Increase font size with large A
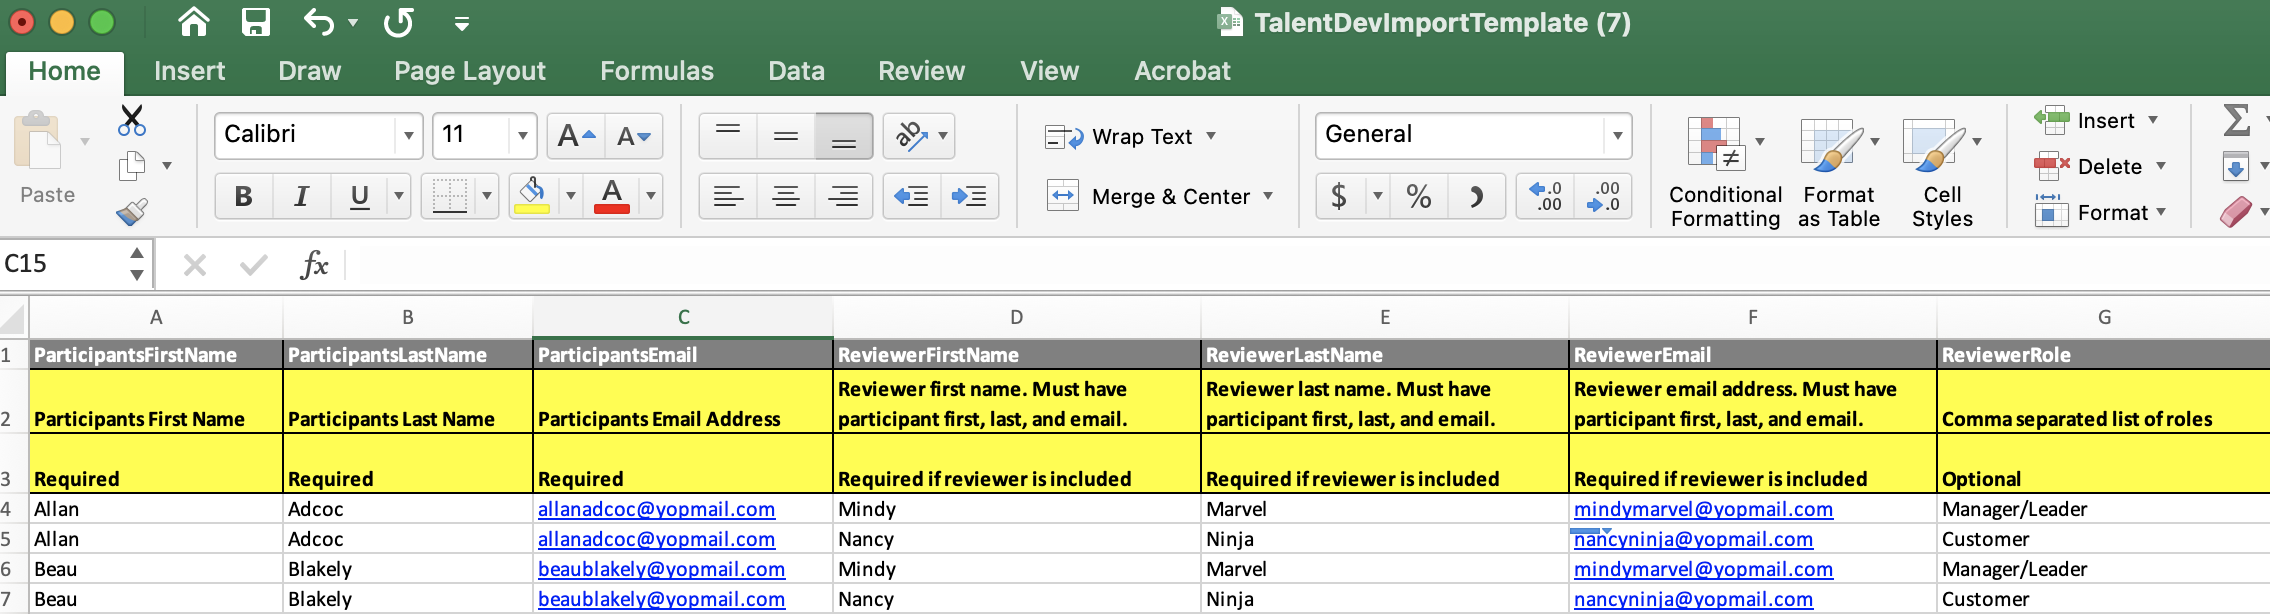 pos(576,135)
